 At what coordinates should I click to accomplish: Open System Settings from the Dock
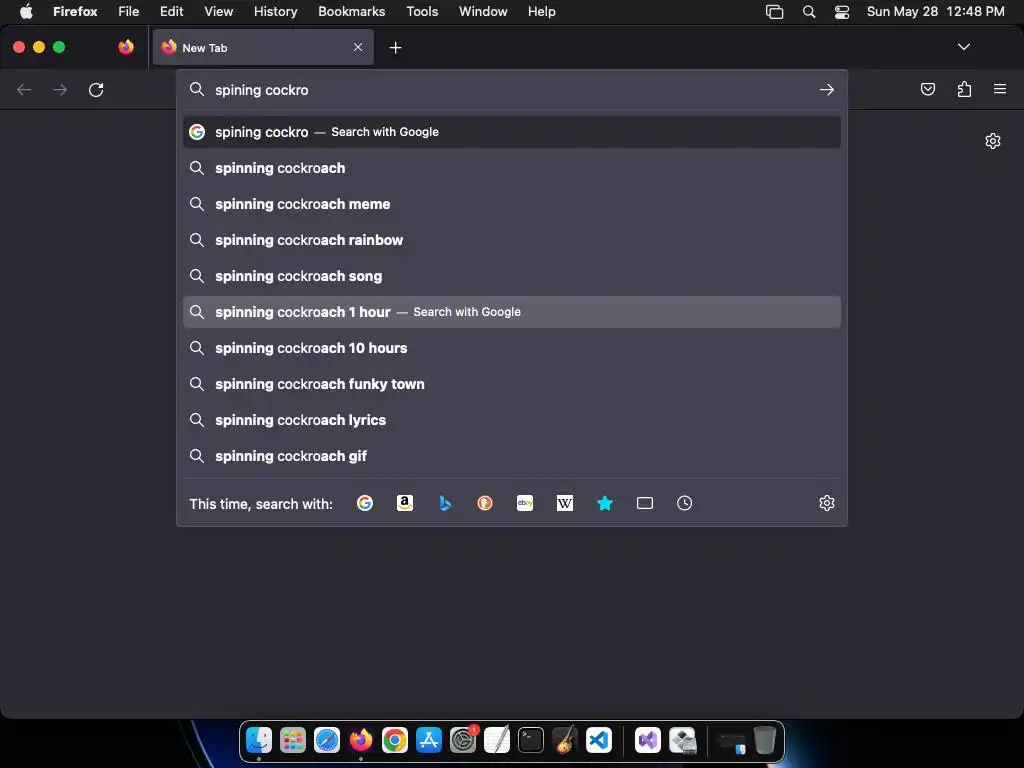[463, 740]
